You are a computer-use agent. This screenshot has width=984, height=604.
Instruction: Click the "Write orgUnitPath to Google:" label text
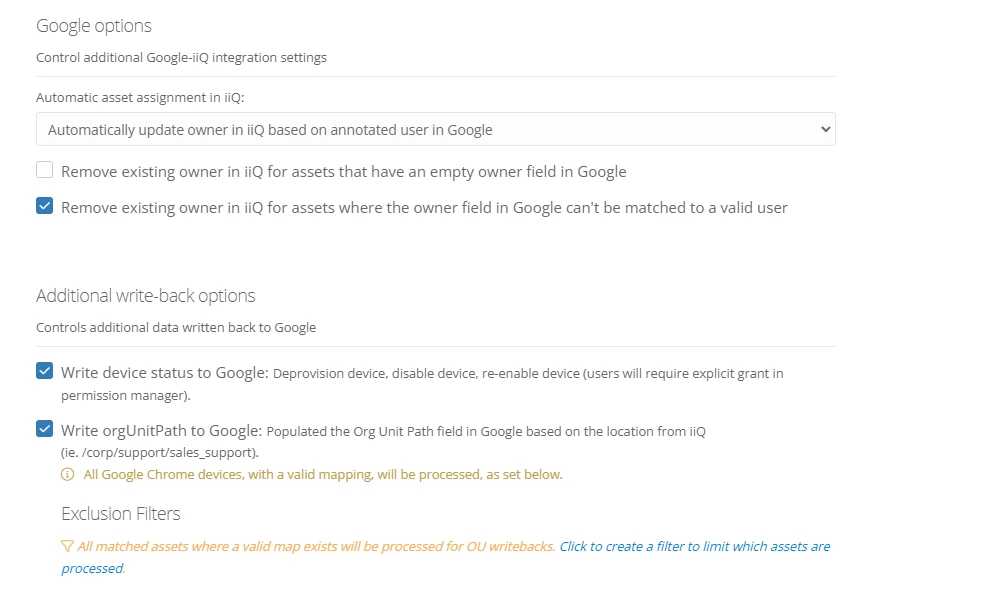(x=160, y=431)
